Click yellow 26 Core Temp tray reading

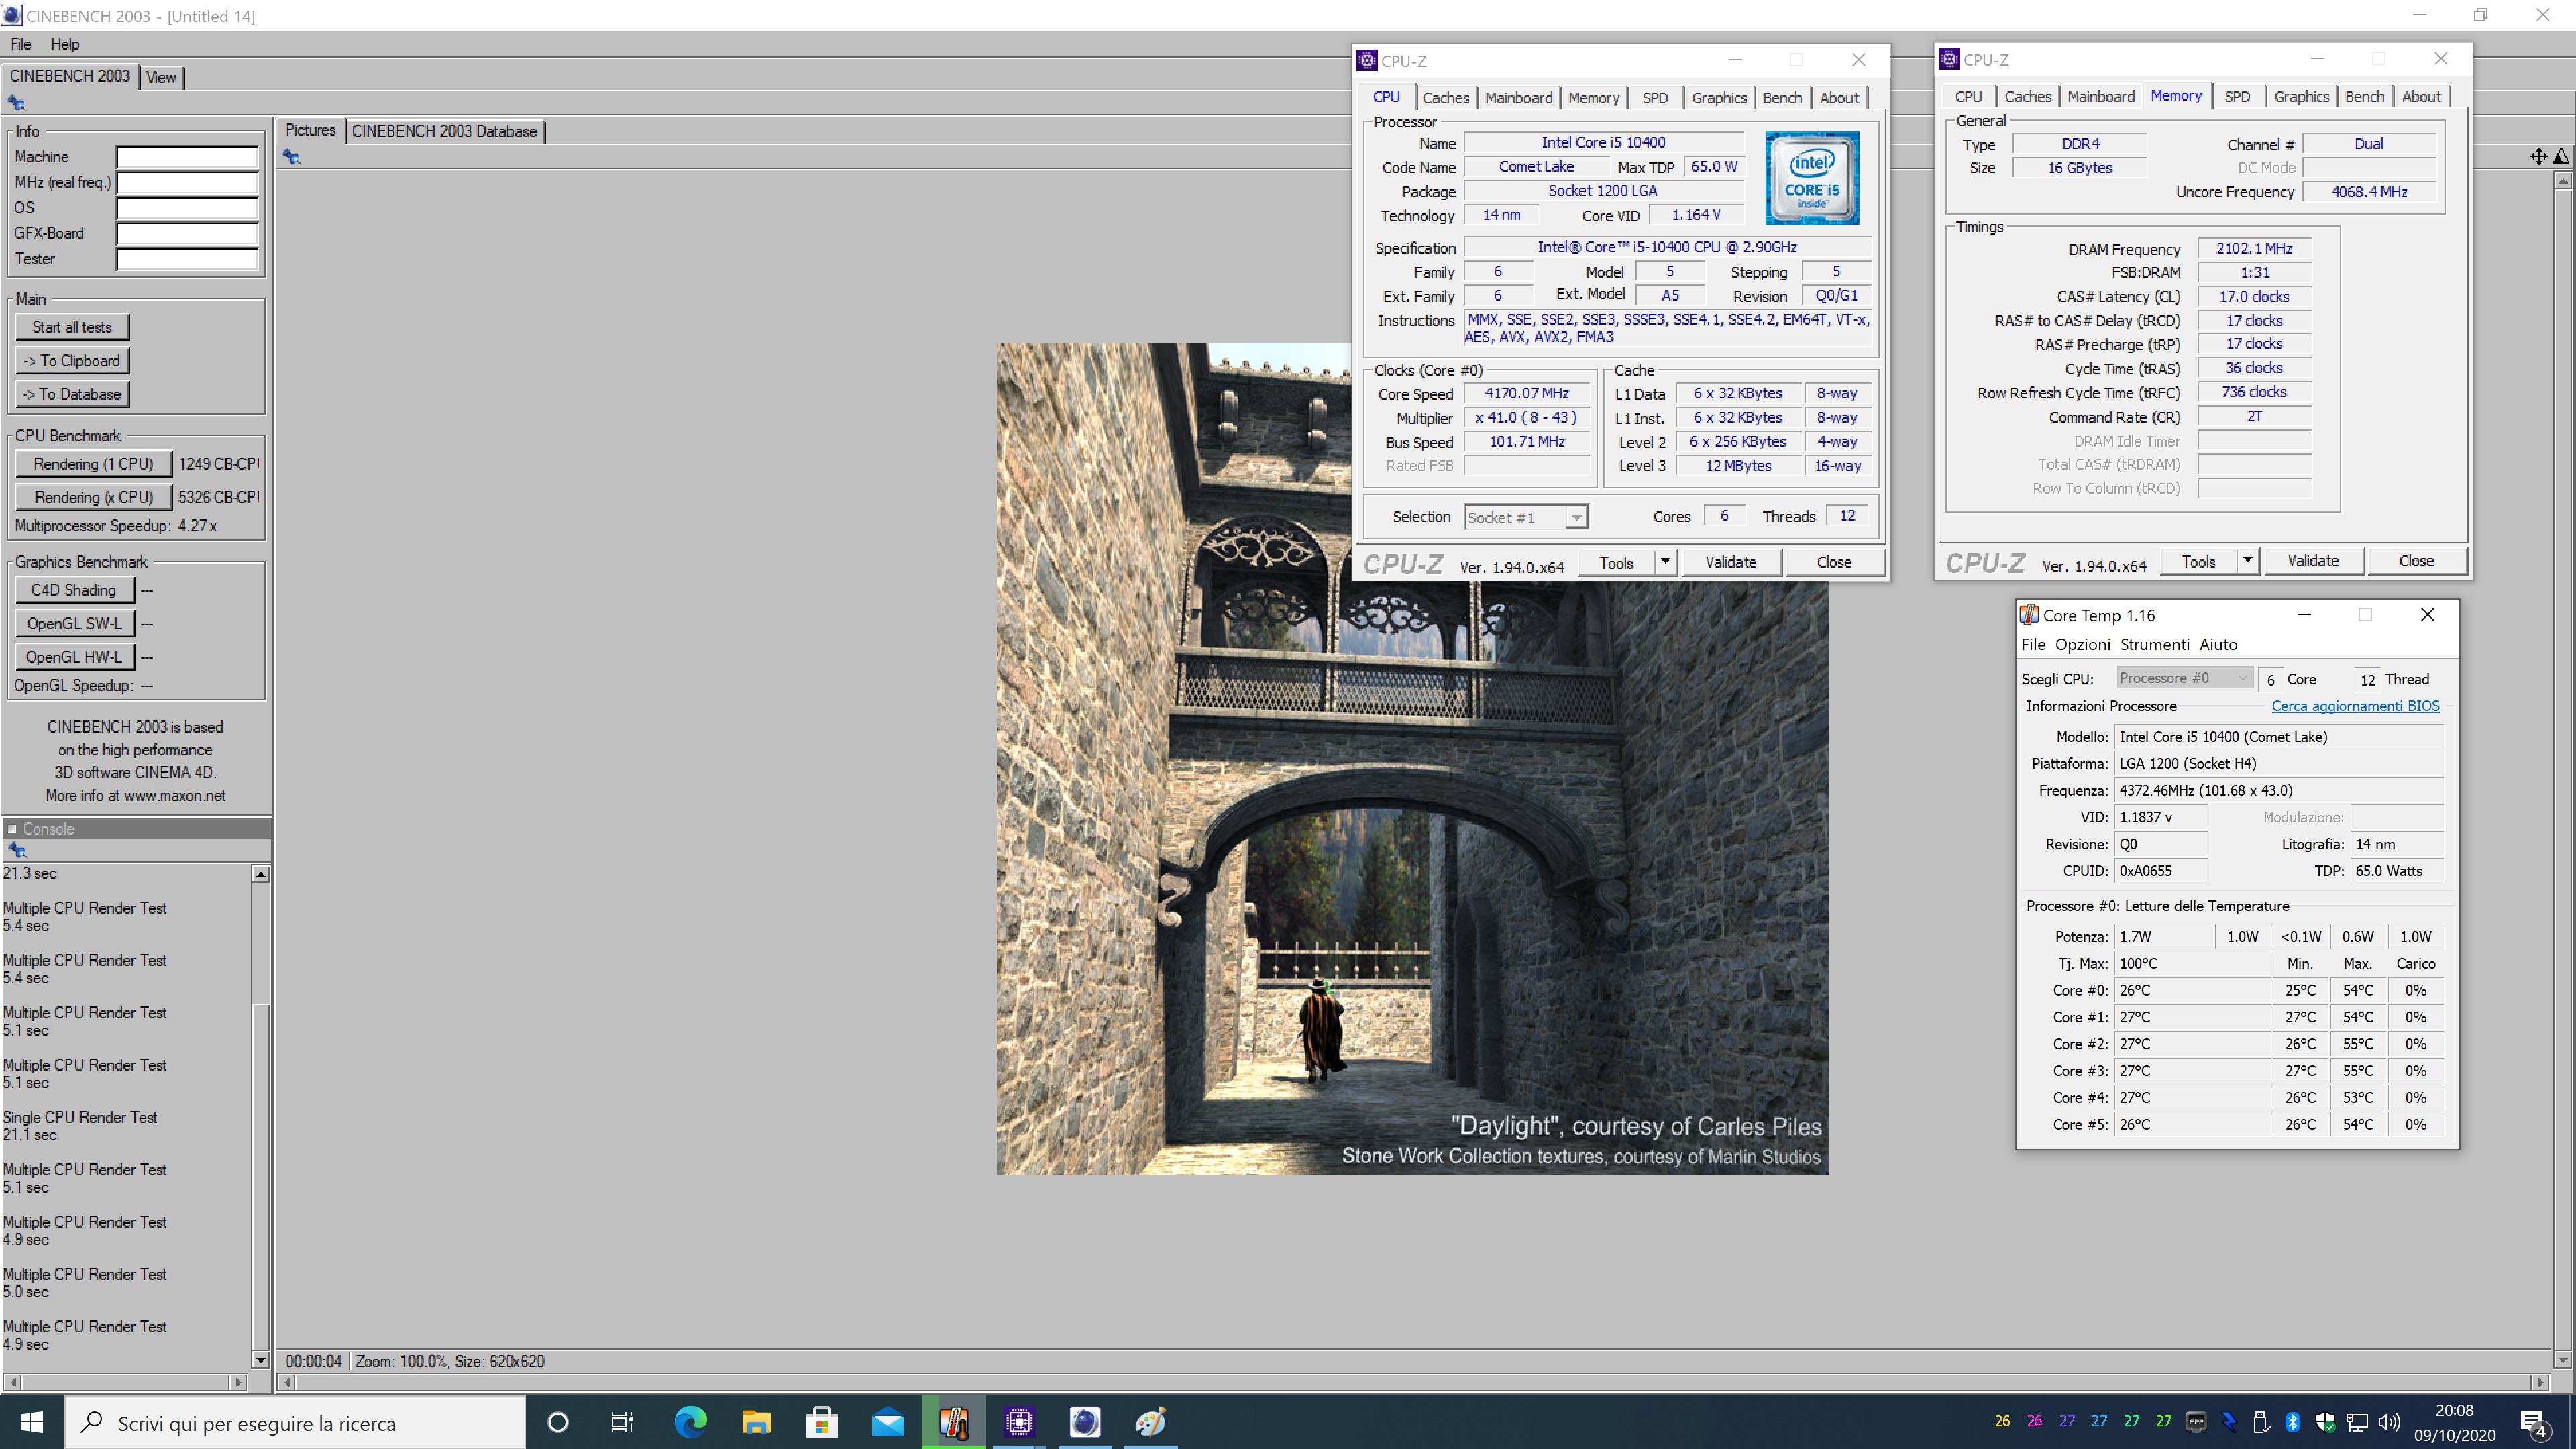[2002, 1421]
